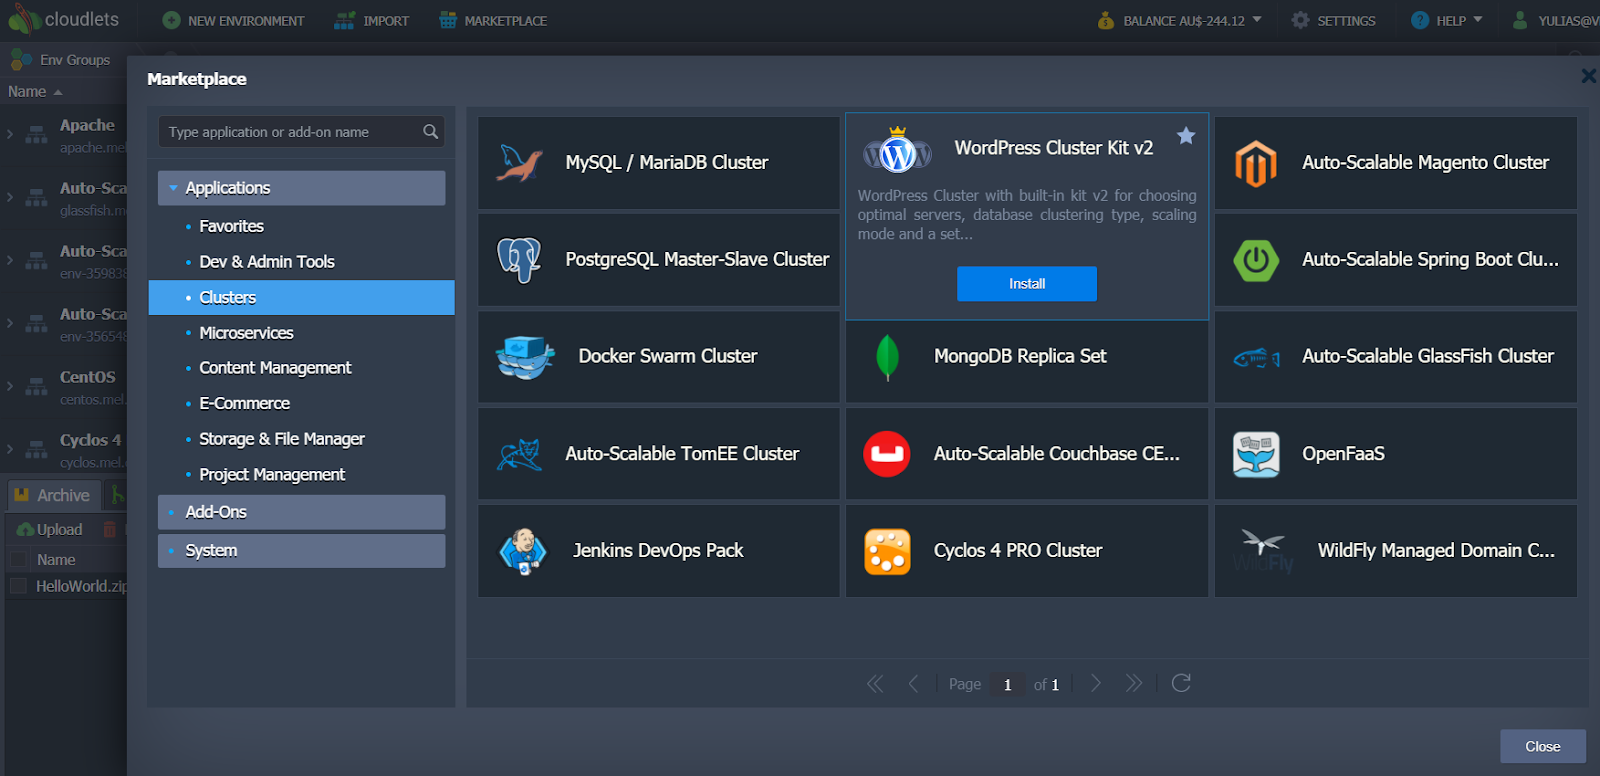Click the Env Groups icon
This screenshot has width=1600, height=776.
21,60
